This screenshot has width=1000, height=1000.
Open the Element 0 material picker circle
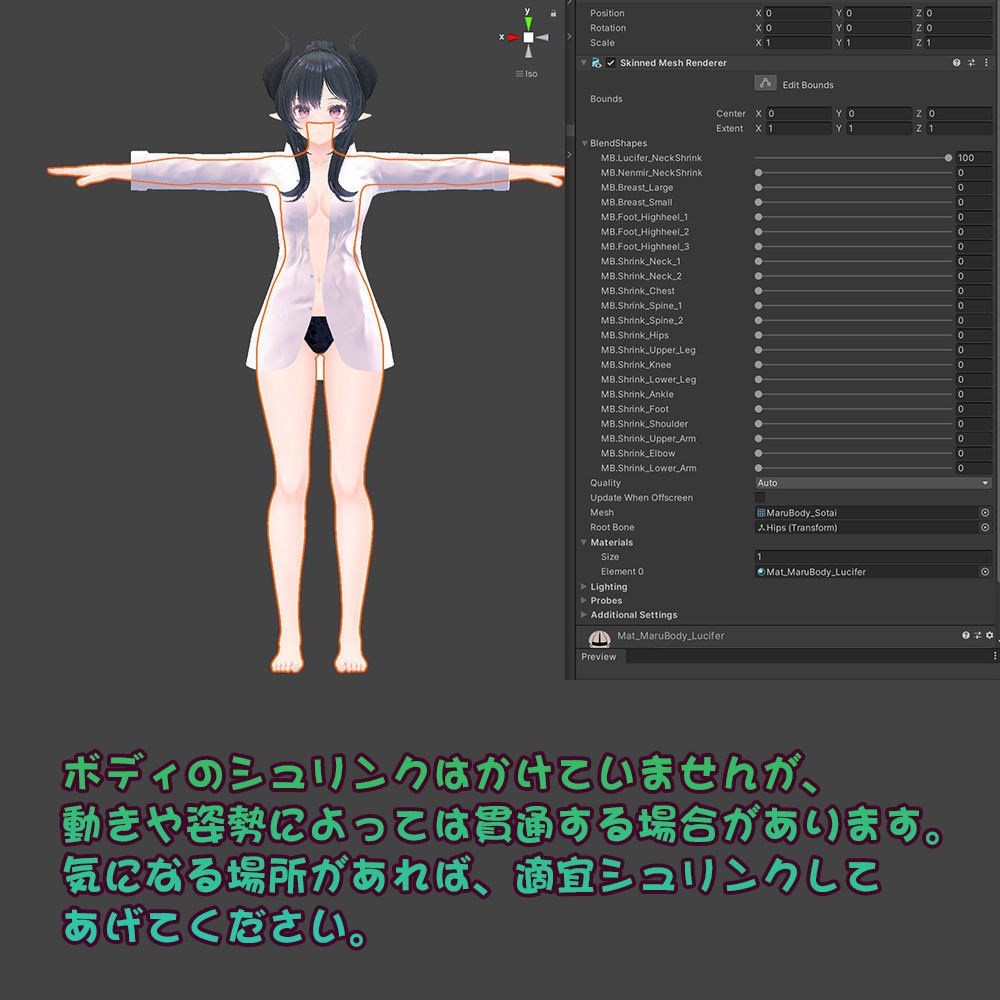pos(985,572)
